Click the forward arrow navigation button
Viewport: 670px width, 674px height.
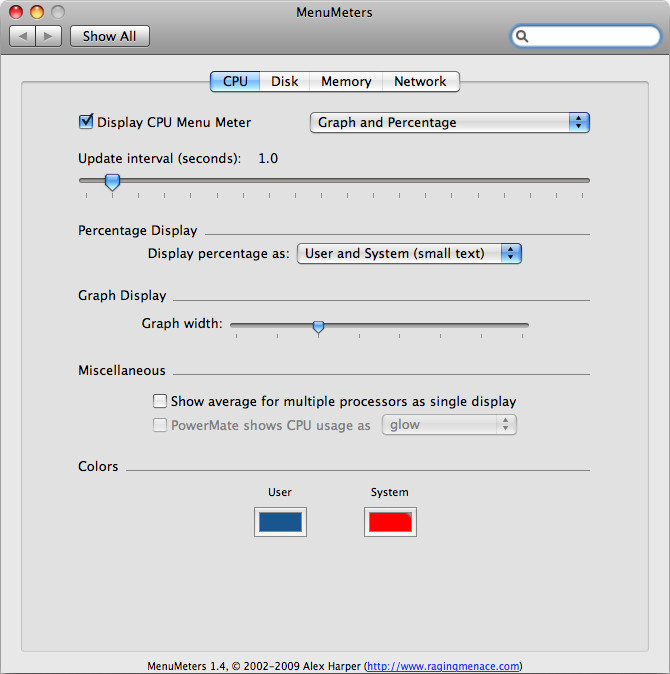[49, 36]
